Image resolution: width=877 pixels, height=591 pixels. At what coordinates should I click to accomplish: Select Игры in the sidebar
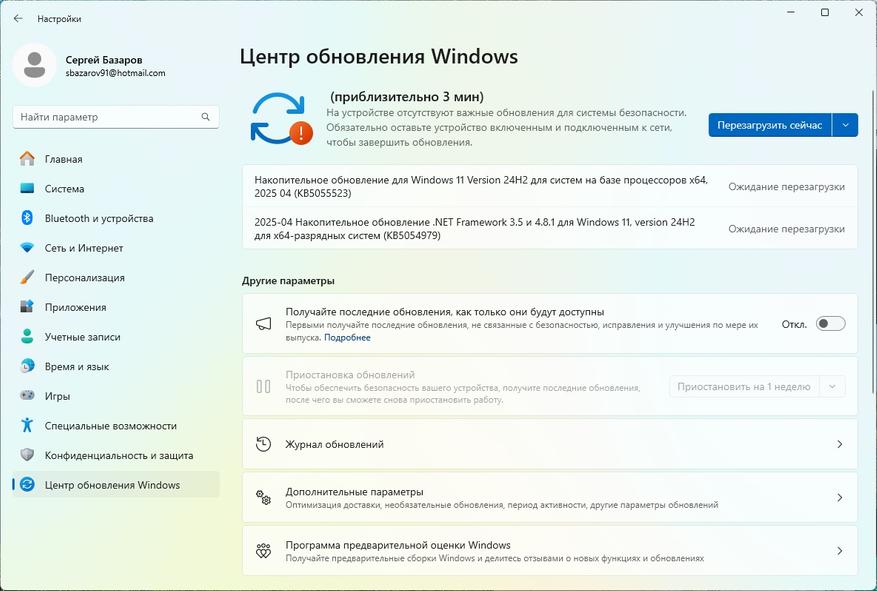click(116, 396)
